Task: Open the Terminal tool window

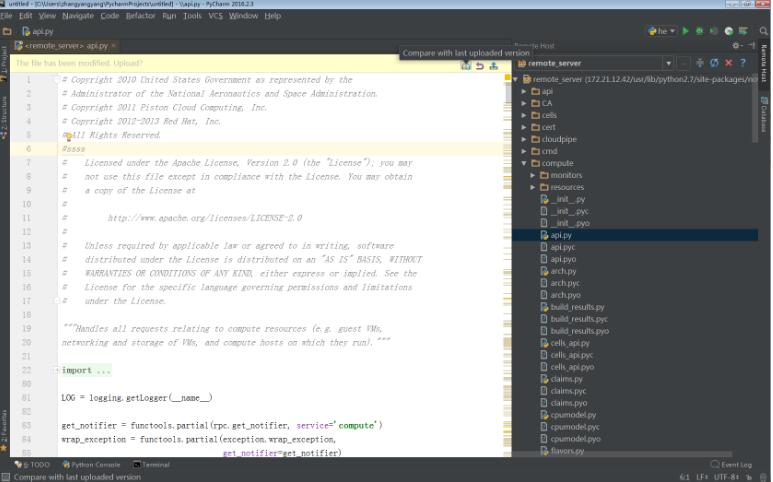Action: coord(152,465)
